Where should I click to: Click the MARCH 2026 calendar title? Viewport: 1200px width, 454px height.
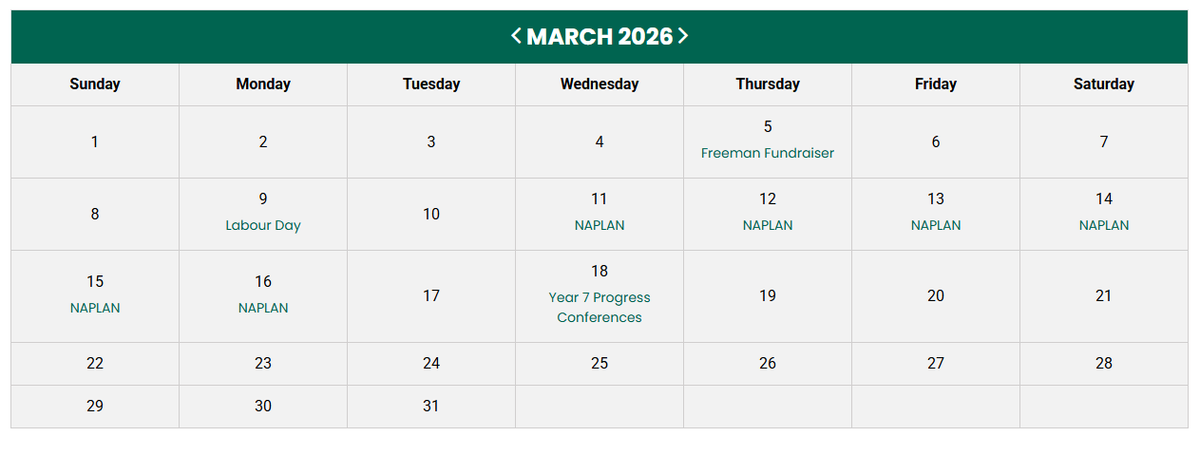(x=599, y=37)
